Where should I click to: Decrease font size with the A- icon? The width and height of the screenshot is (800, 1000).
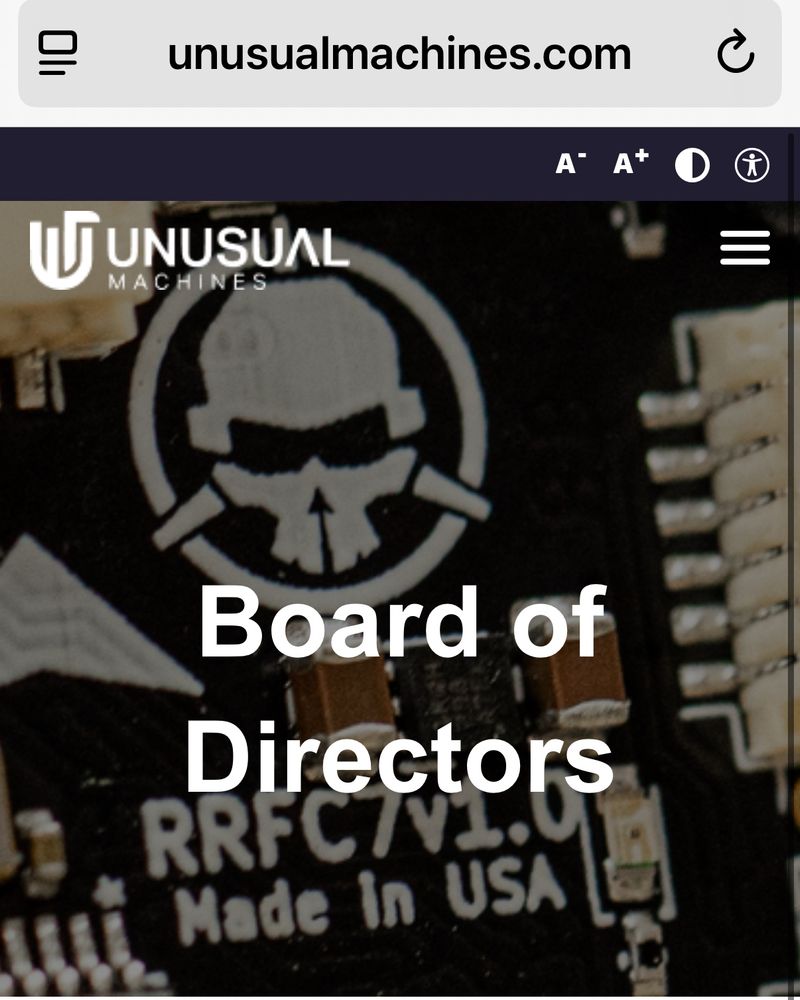pyautogui.click(x=570, y=164)
